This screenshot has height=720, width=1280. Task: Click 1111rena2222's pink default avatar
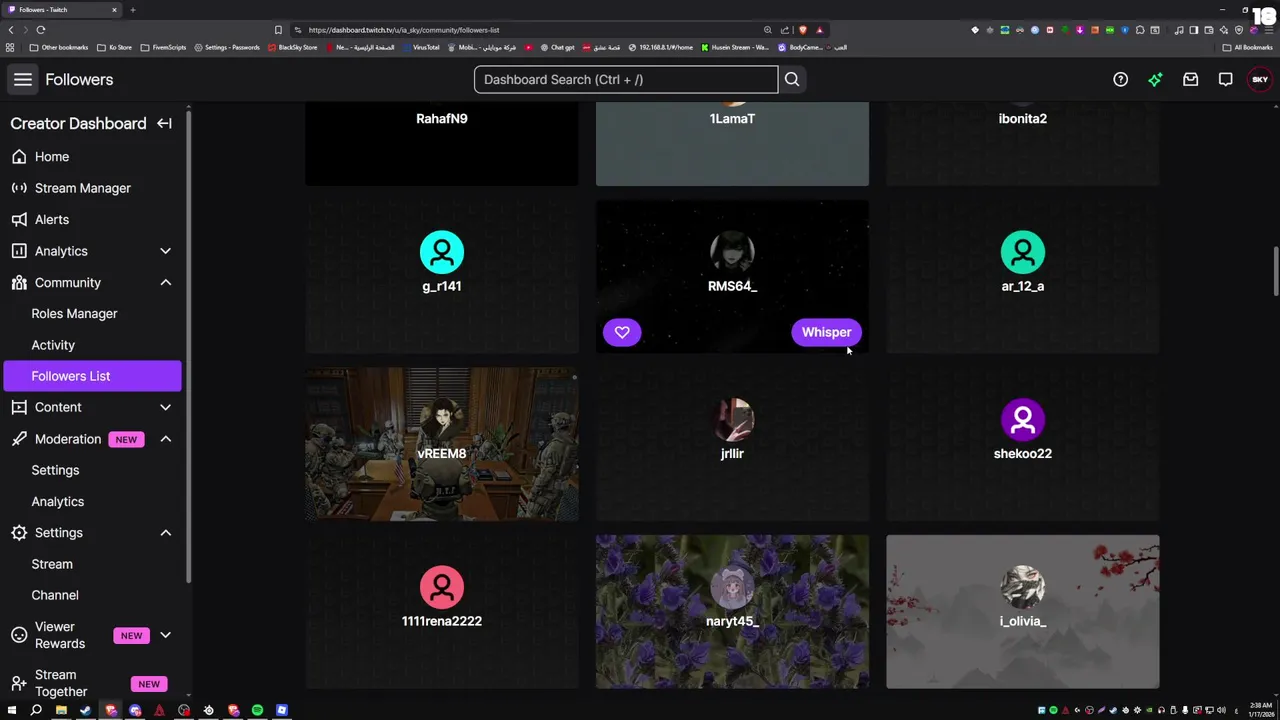[441, 588]
